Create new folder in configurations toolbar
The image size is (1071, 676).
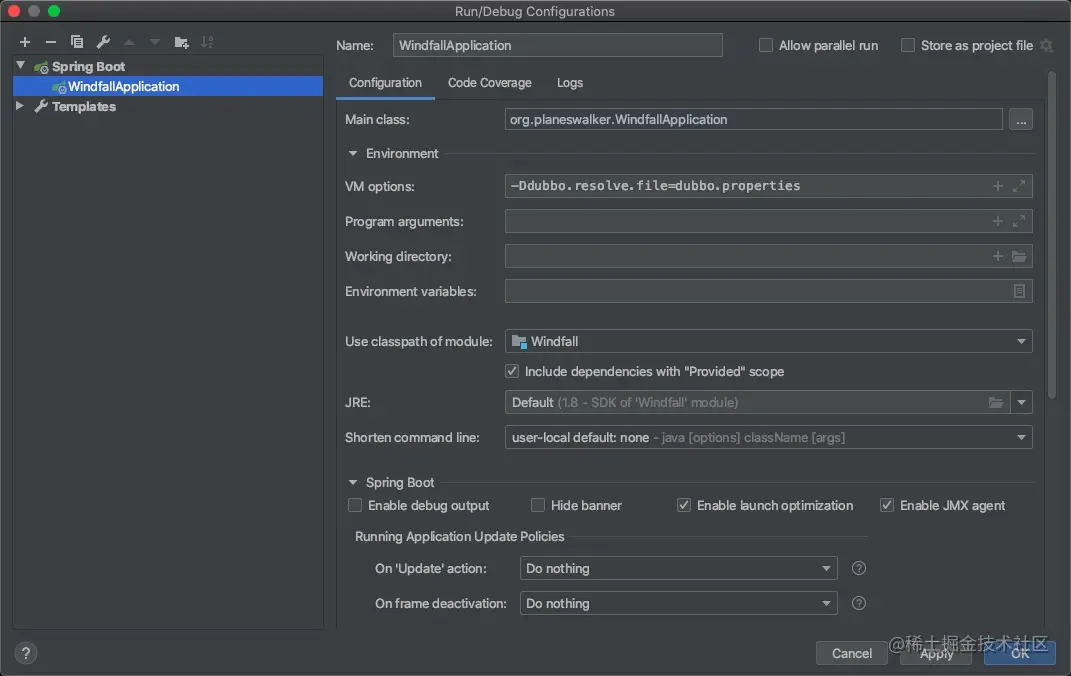(181, 42)
